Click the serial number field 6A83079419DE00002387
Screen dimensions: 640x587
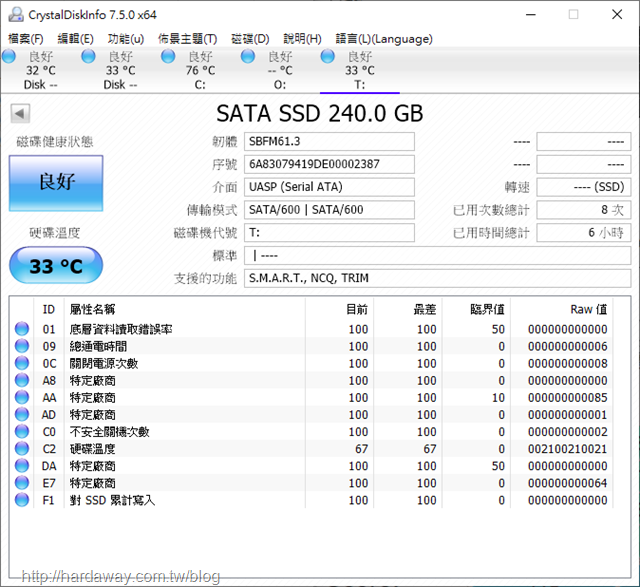click(329, 164)
